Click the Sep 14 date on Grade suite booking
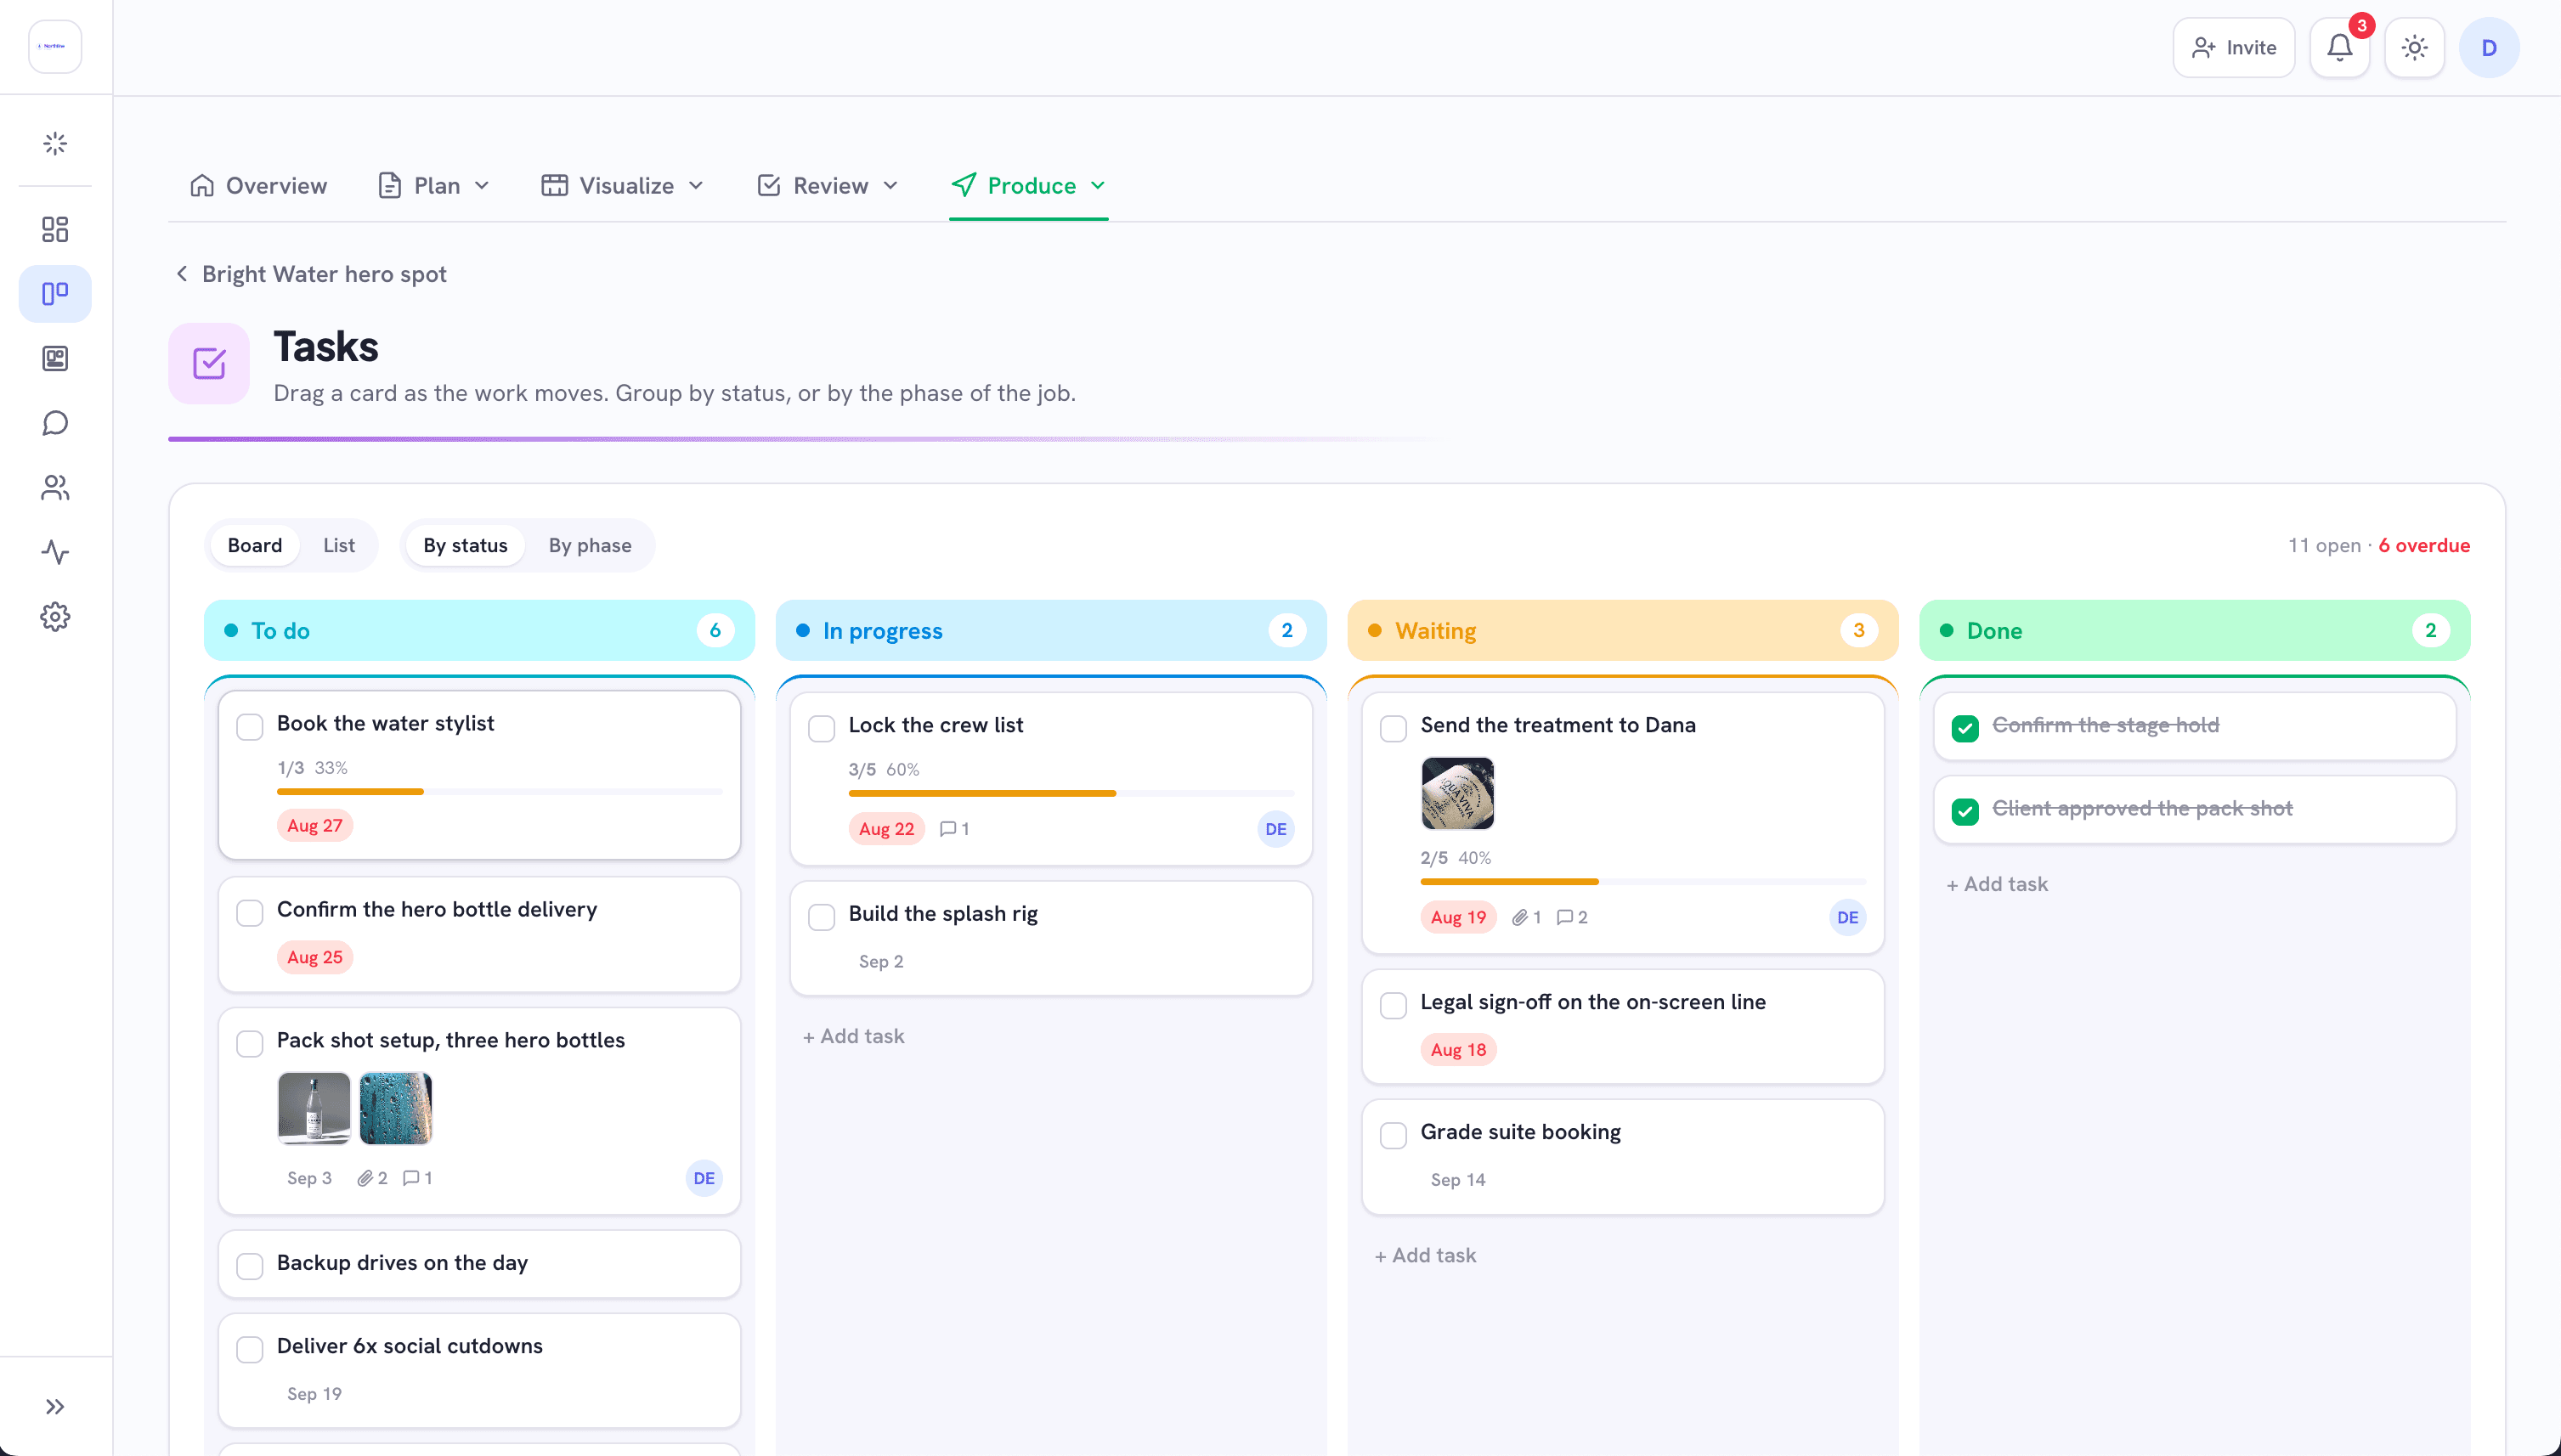Viewport: 2561px width, 1456px height. (x=1458, y=1180)
